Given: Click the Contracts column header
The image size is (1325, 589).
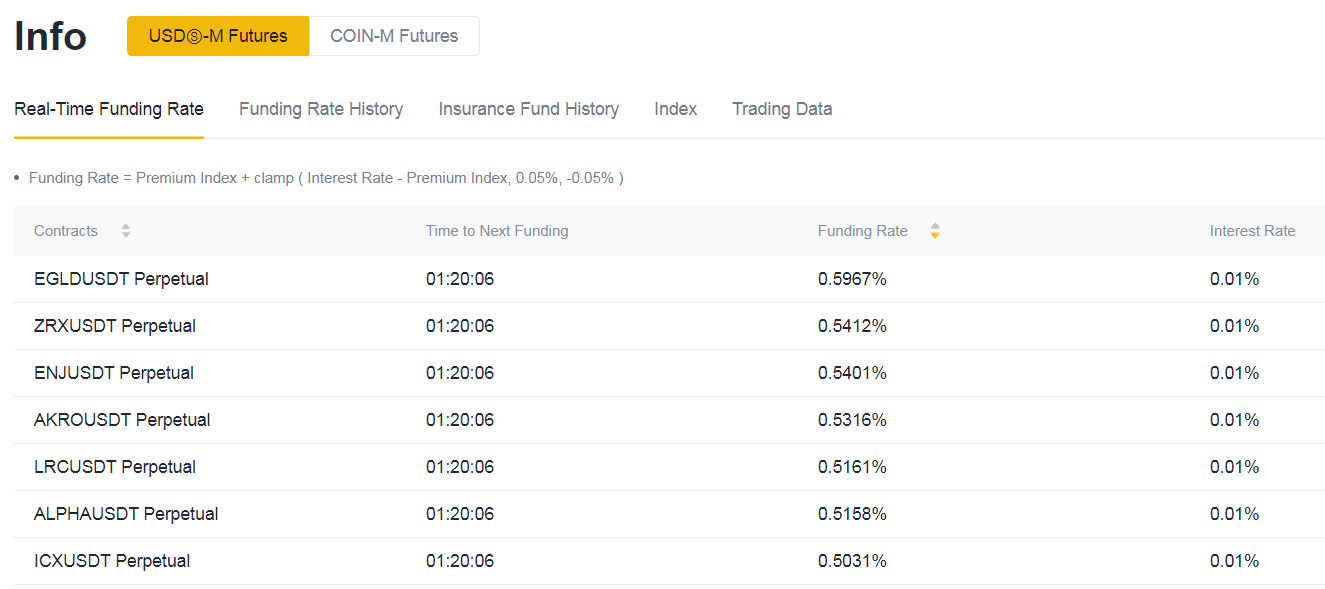Looking at the screenshot, I should point(66,231).
